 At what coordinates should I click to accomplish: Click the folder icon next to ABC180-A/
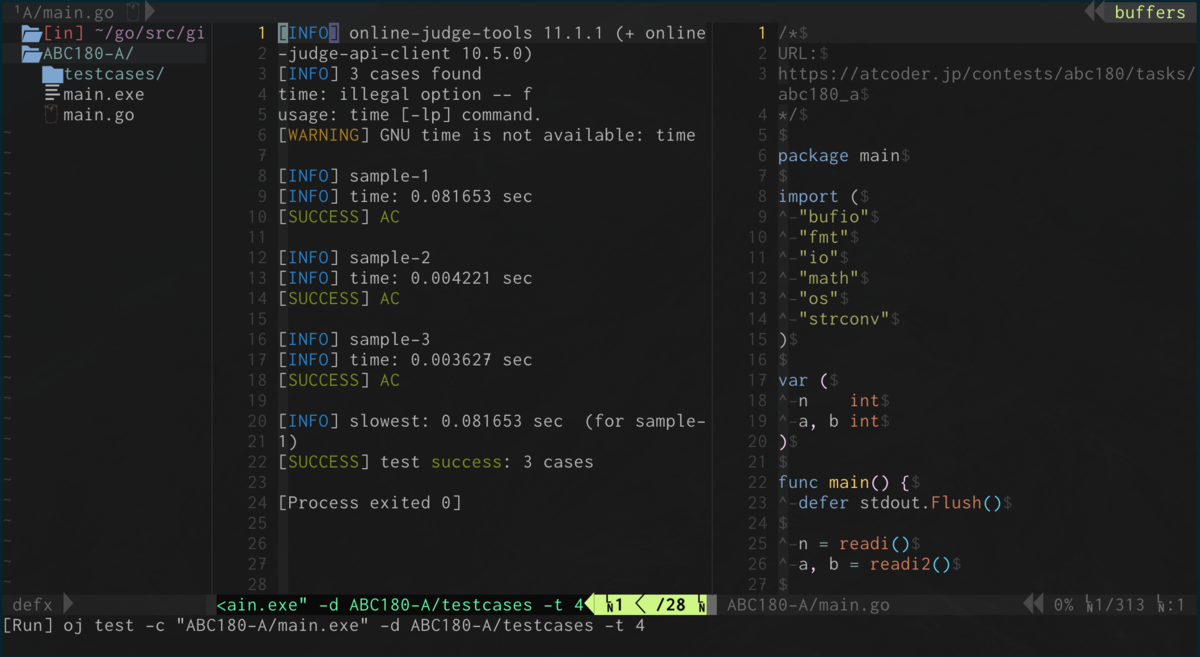(31, 54)
